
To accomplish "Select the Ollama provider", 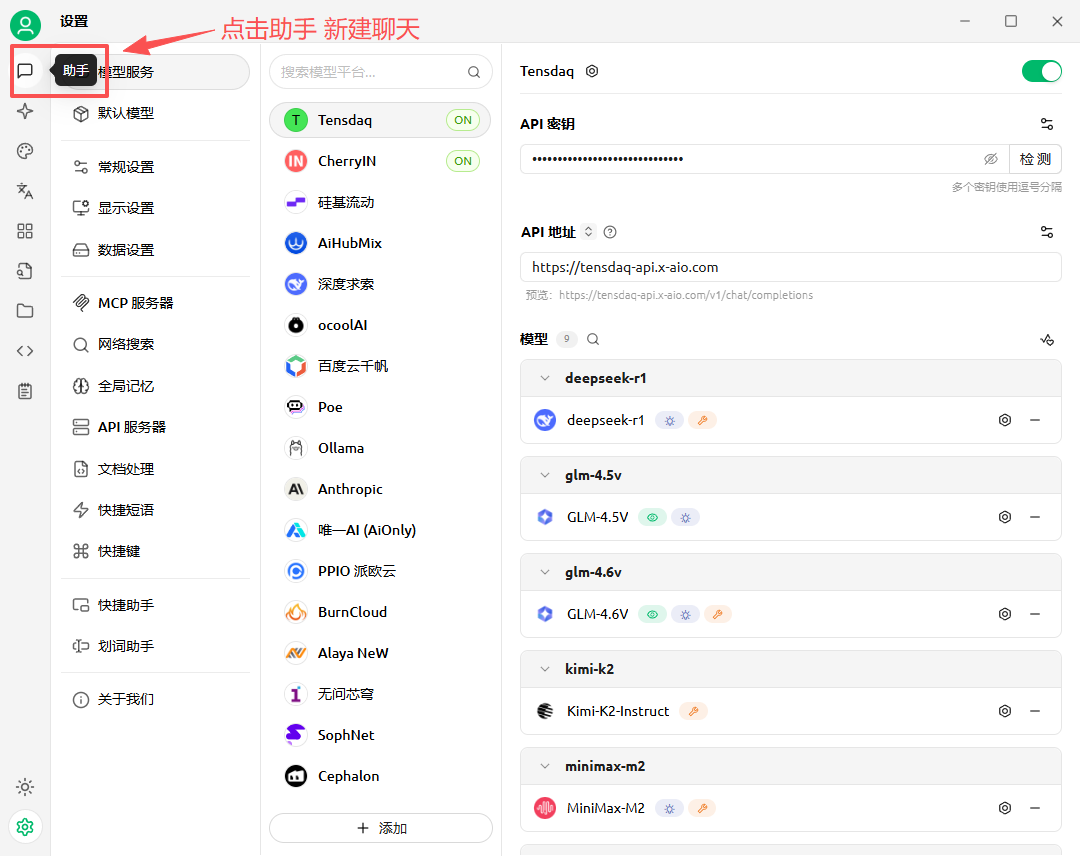I will (380, 448).
